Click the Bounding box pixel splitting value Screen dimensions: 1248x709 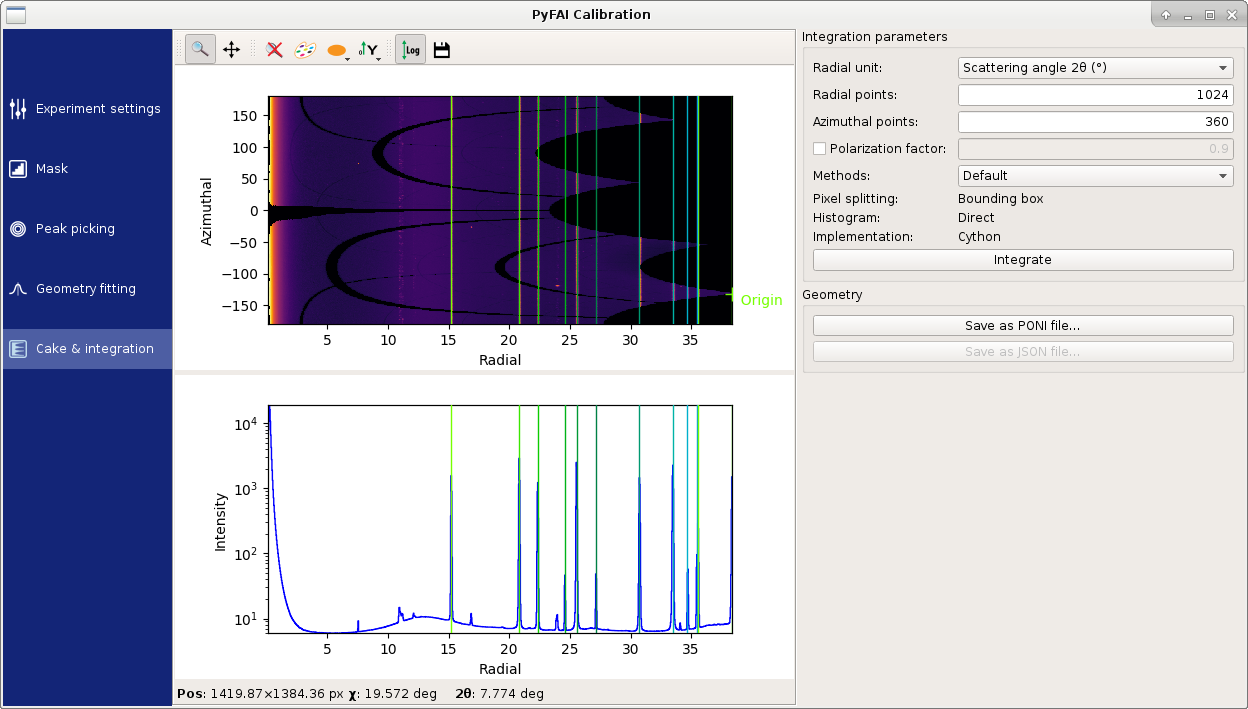1000,199
